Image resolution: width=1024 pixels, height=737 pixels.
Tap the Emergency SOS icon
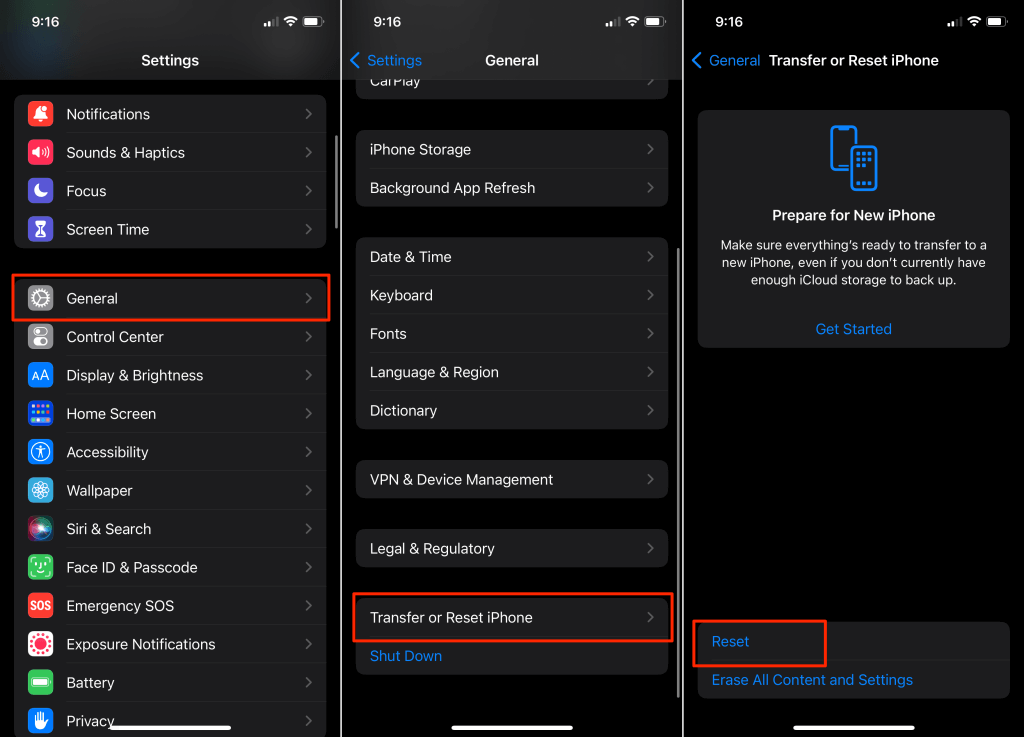(40, 606)
